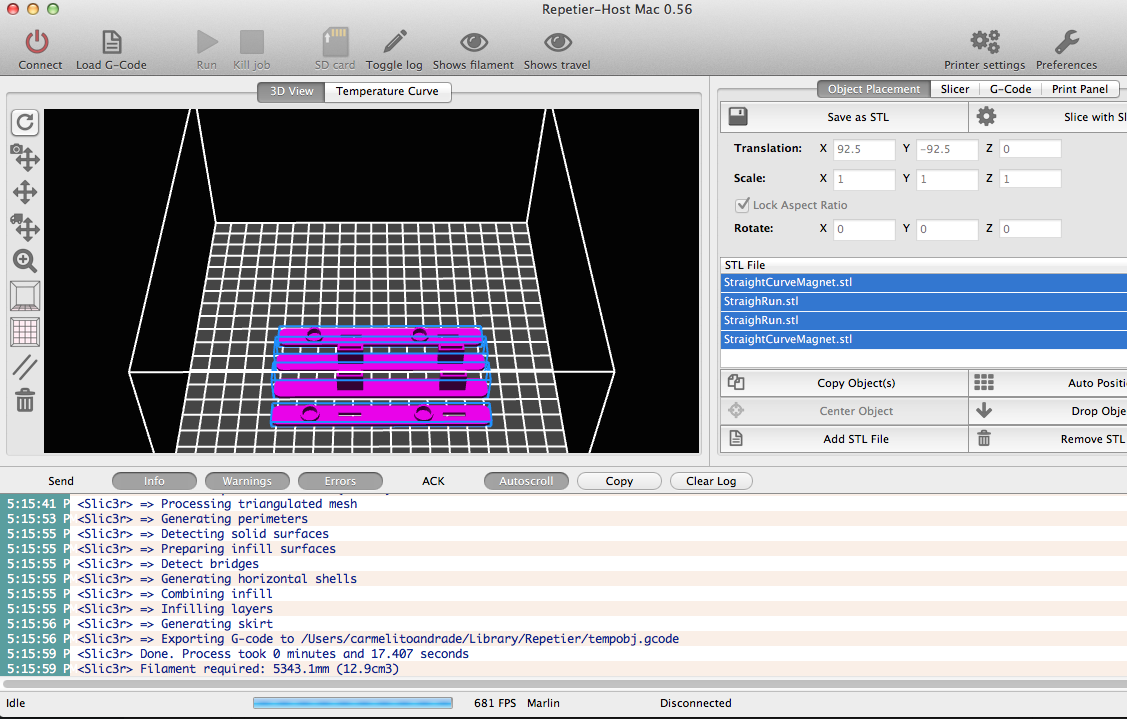The height and width of the screenshot is (719, 1127).
Task: Open Preferences wrench icon
Action: point(1067,42)
